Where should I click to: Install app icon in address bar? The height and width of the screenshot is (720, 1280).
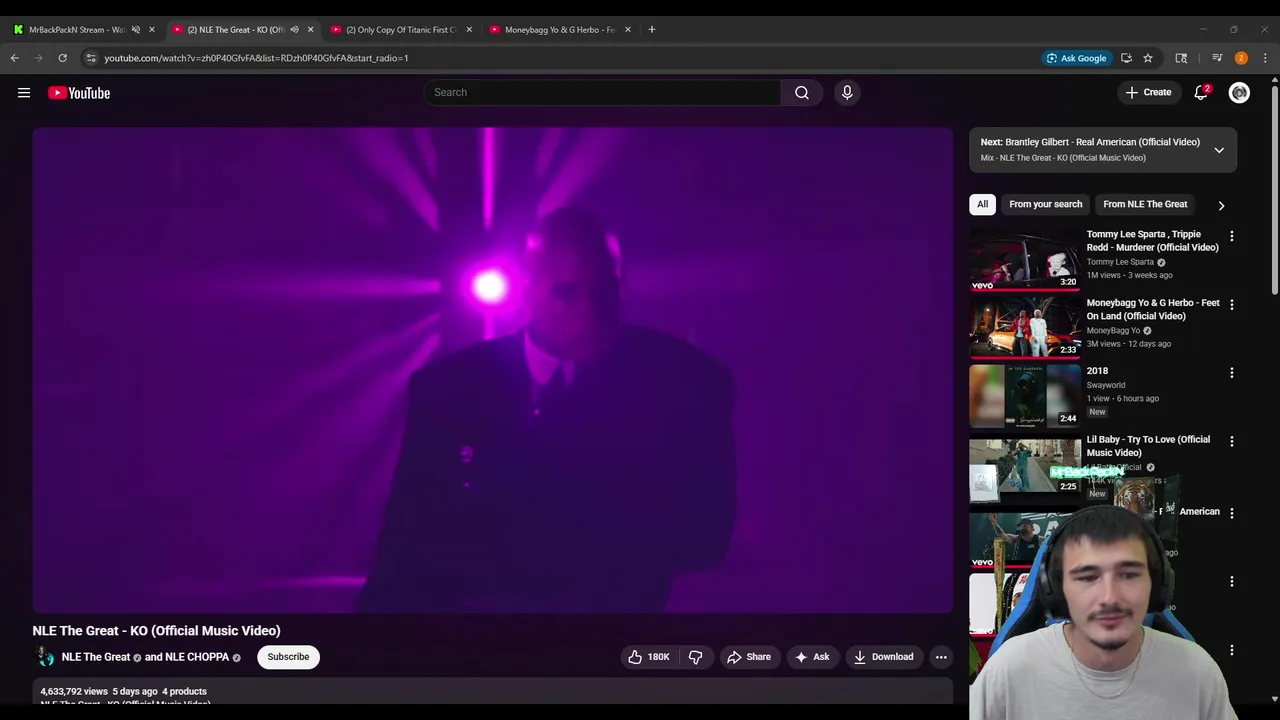pos(1126,58)
